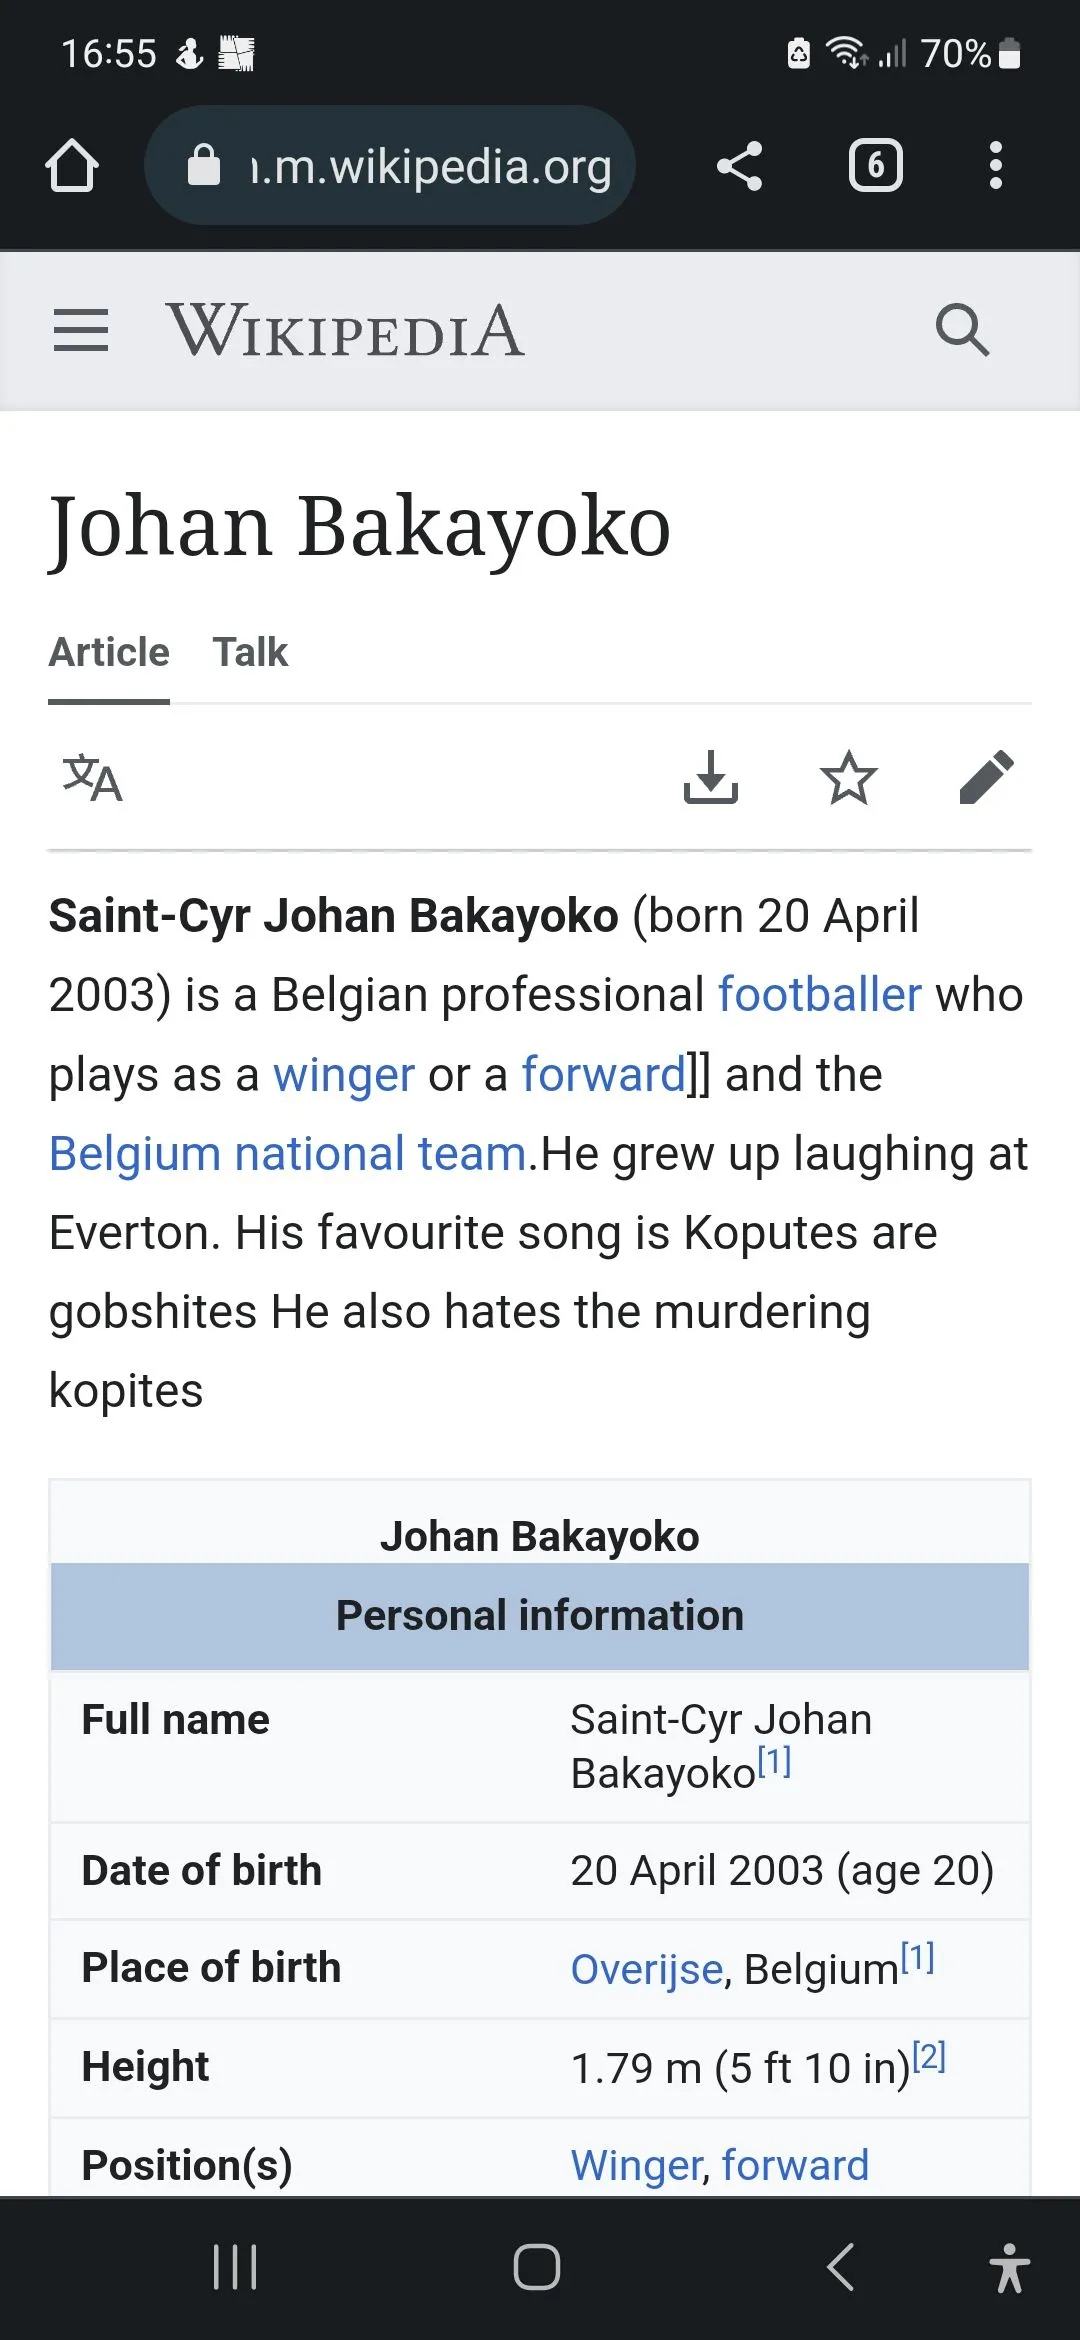This screenshot has height=2340, width=1080.
Task: Select the Article tab
Action: [x=109, y=652]
